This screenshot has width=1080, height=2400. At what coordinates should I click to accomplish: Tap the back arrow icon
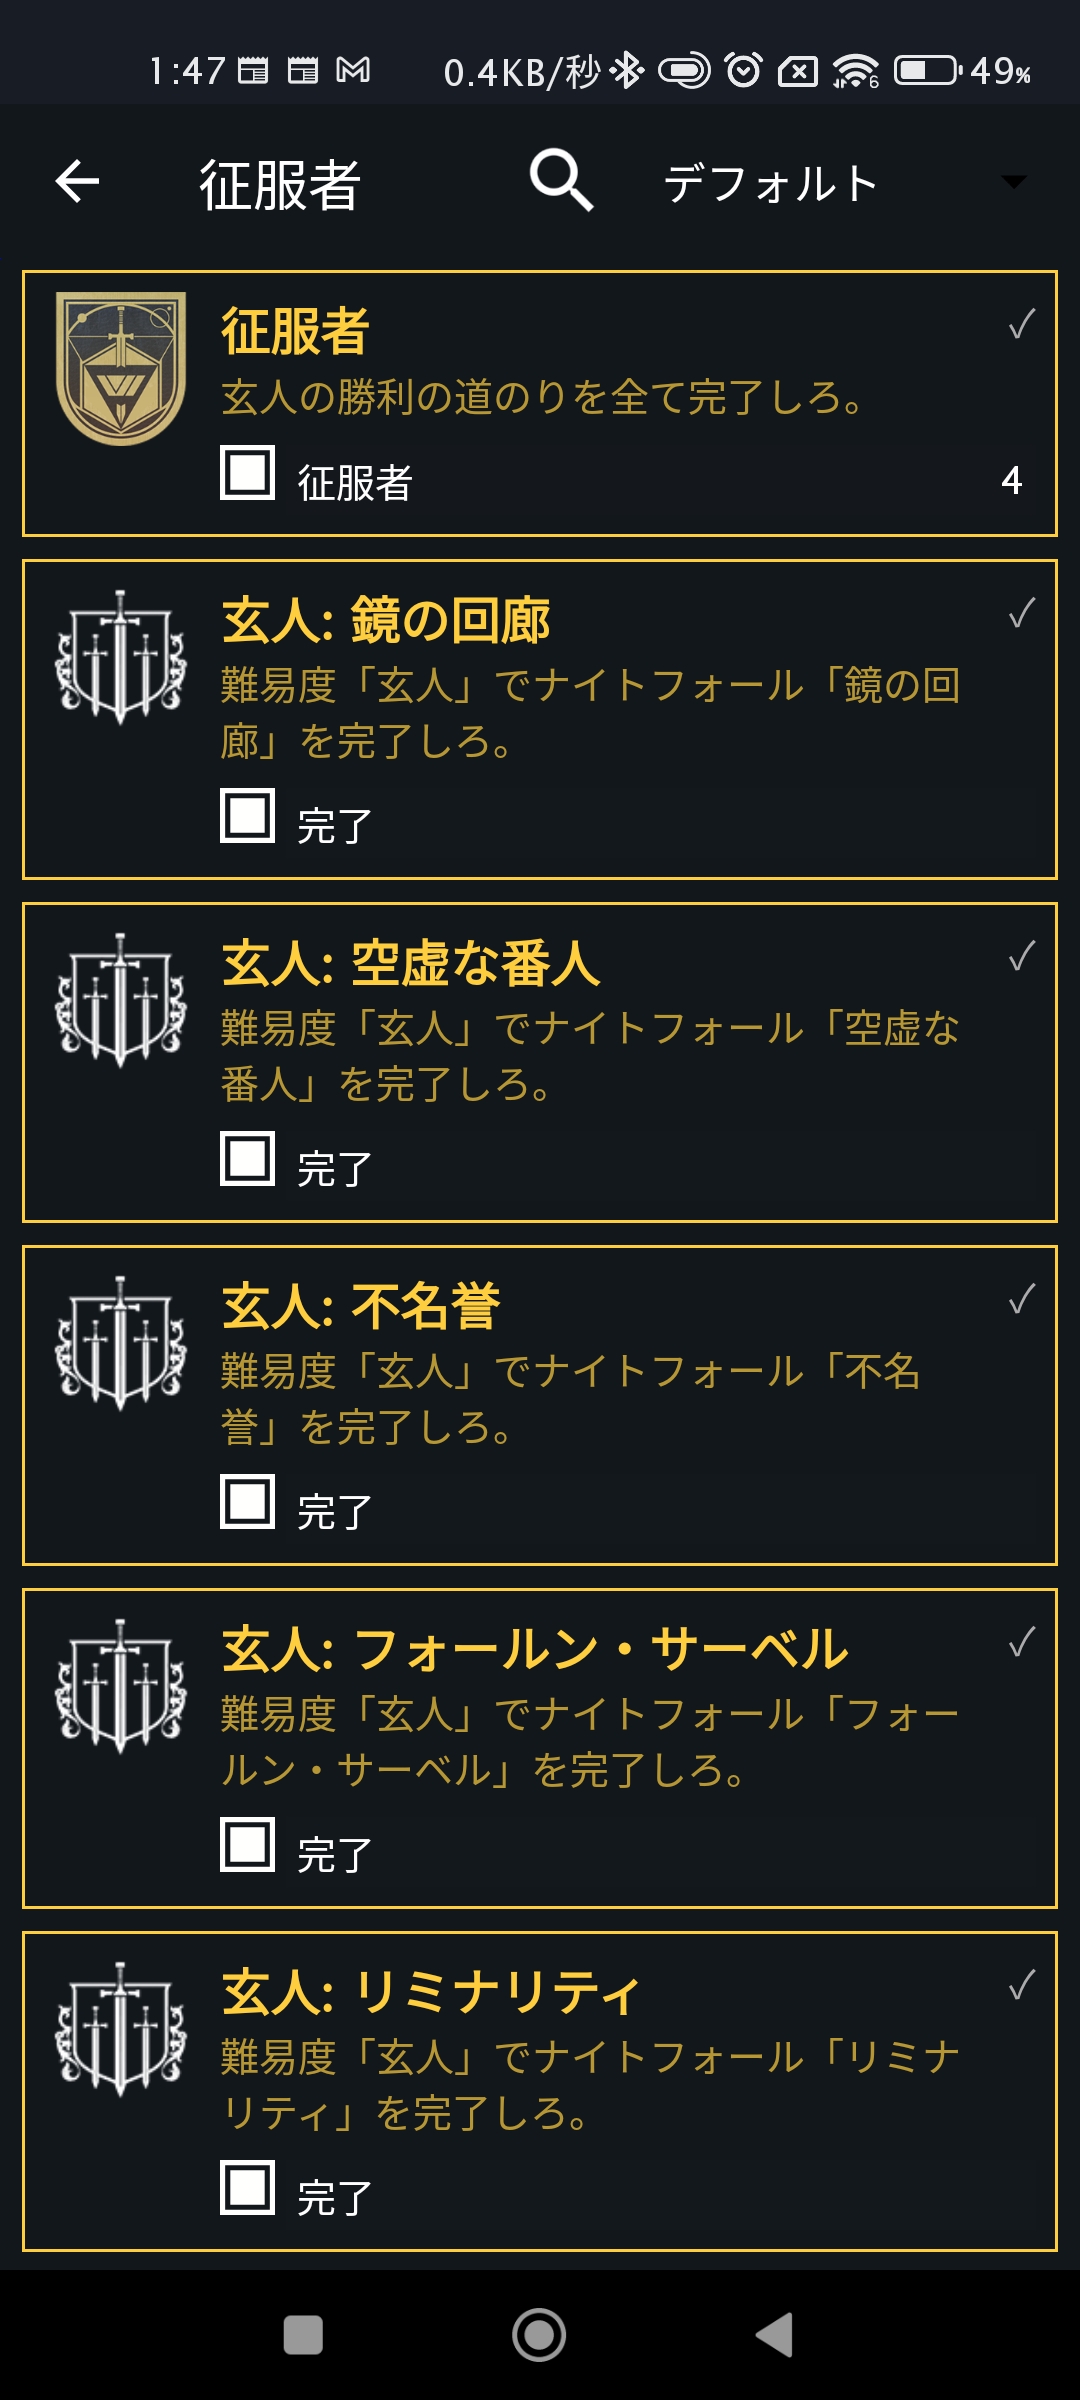click(x=77, y=182)
